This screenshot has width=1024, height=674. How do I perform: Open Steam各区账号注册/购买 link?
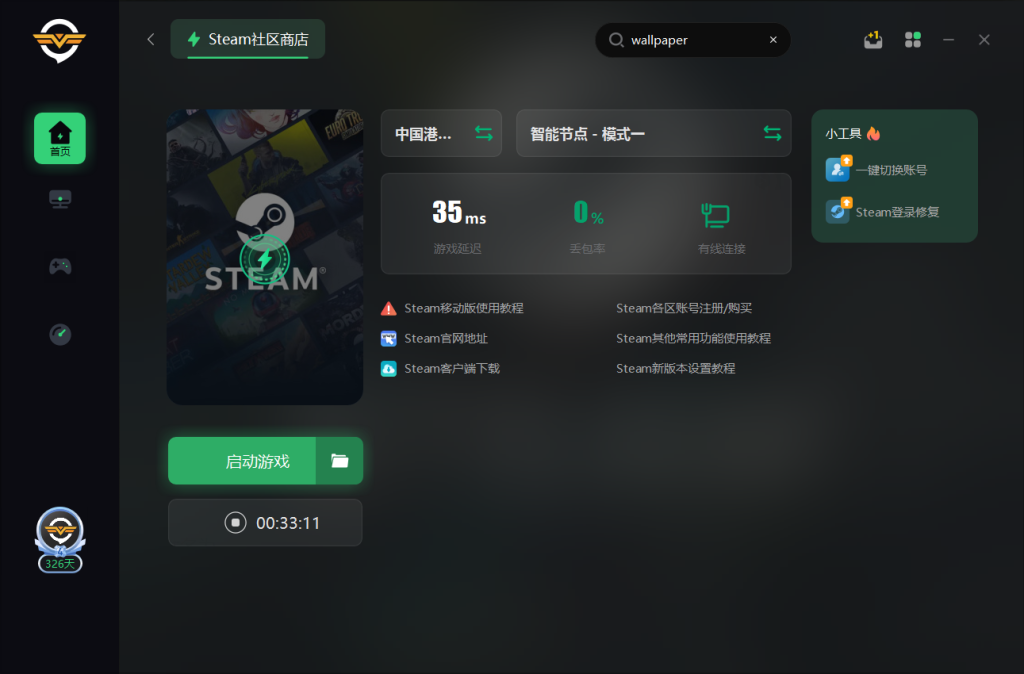[684, 308]
